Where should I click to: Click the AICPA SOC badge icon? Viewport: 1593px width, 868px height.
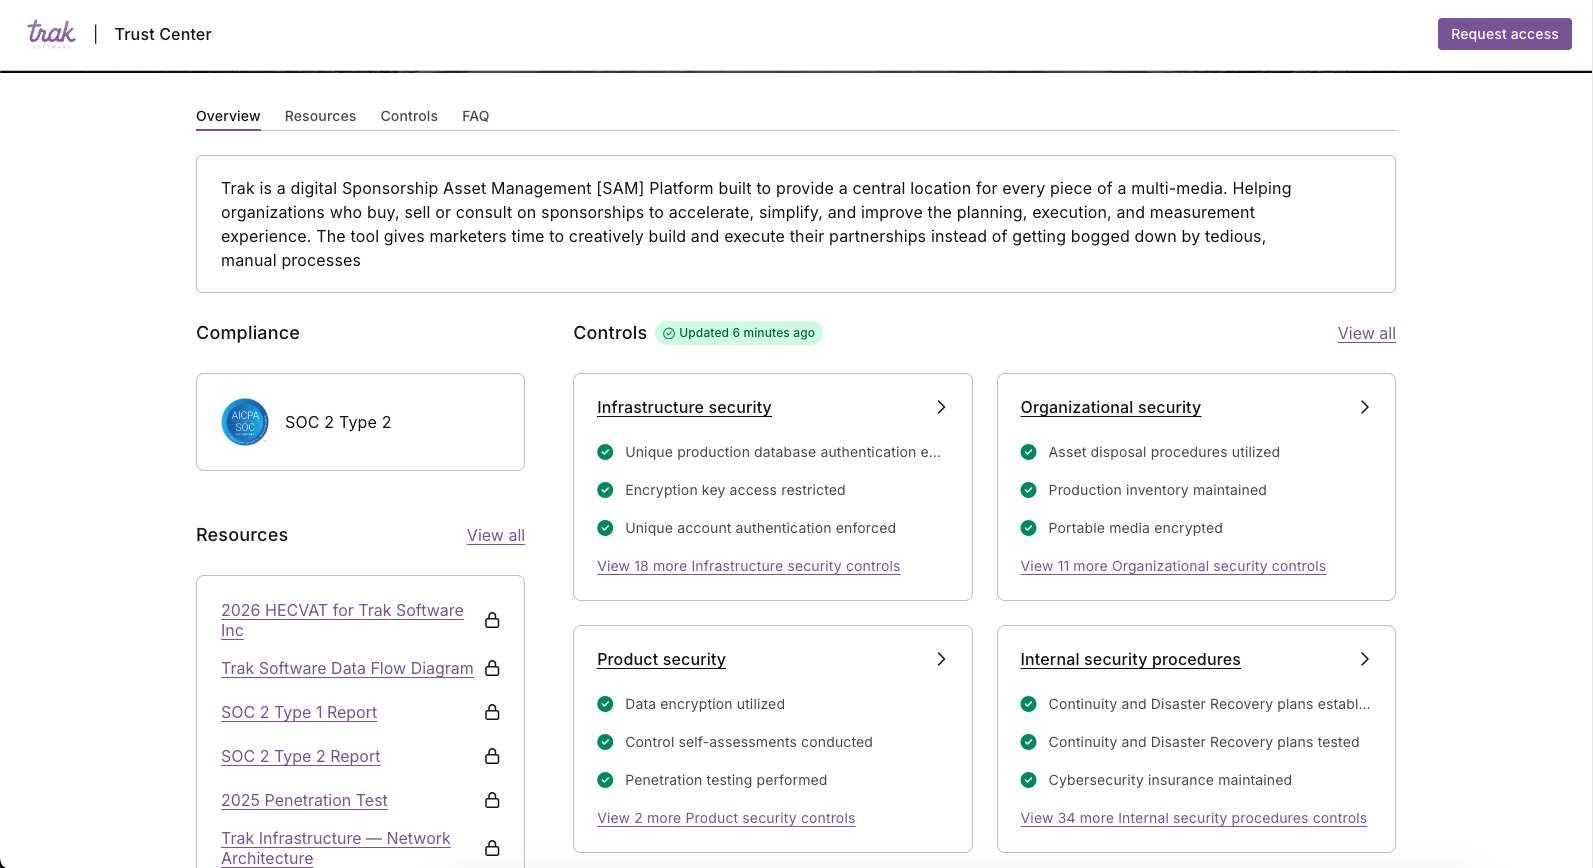coord(245,422)
